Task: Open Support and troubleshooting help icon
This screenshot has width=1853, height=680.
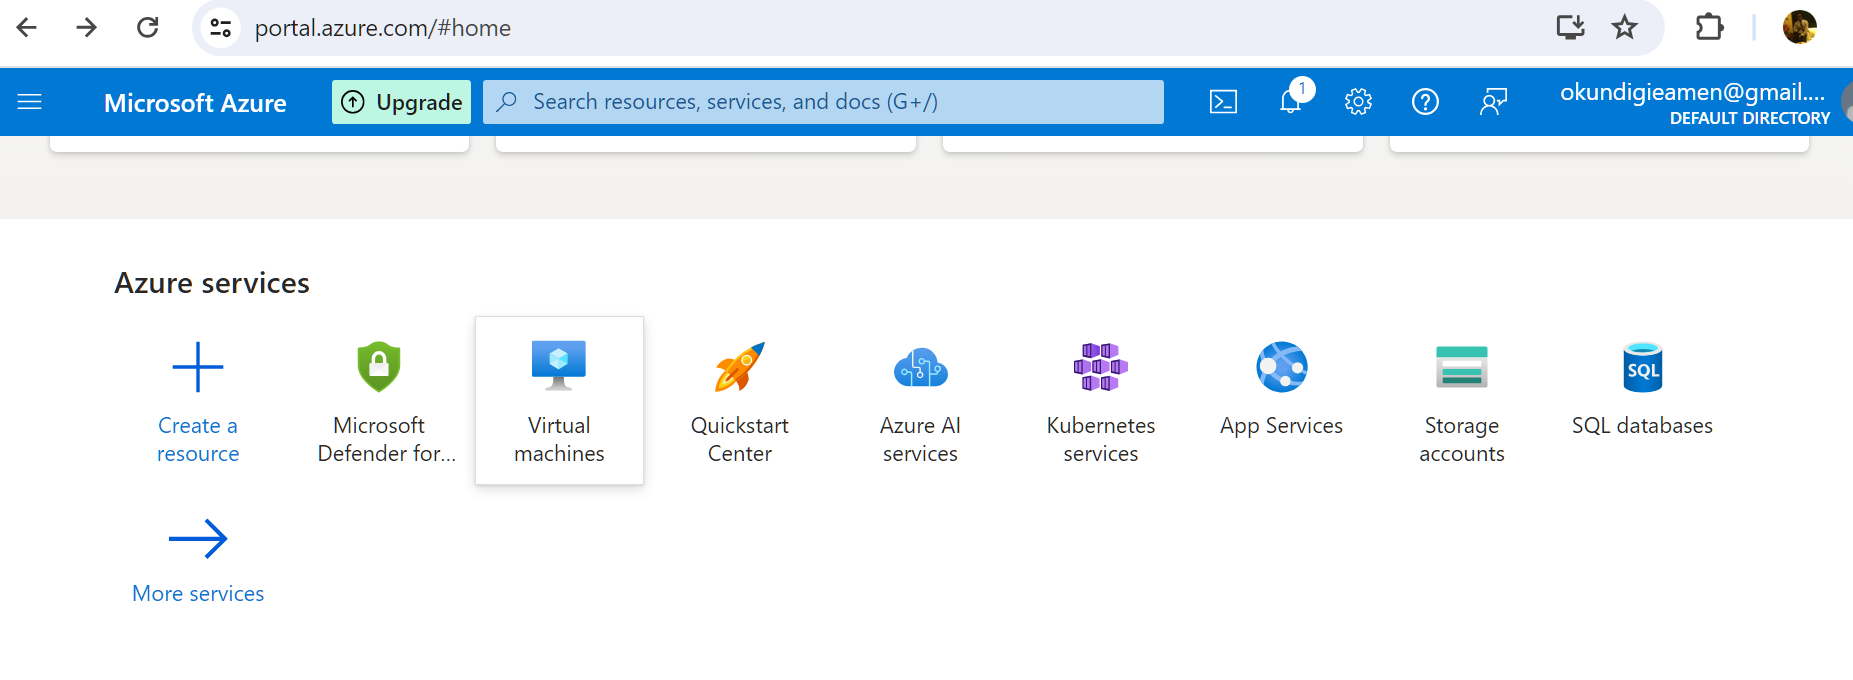Action: [x=1425, y=102]
